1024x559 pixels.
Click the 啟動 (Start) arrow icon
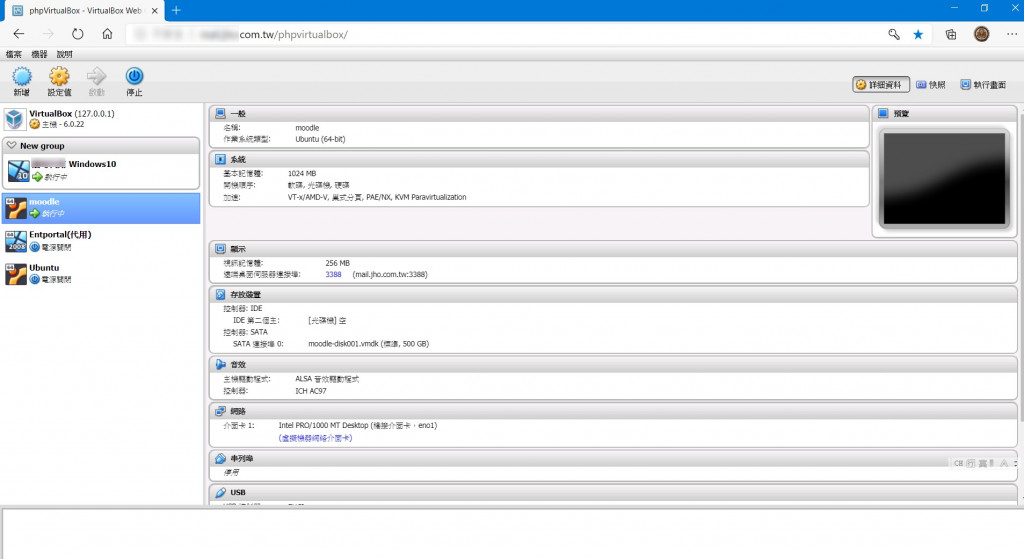pyautogui.click(x=97, y=76)
